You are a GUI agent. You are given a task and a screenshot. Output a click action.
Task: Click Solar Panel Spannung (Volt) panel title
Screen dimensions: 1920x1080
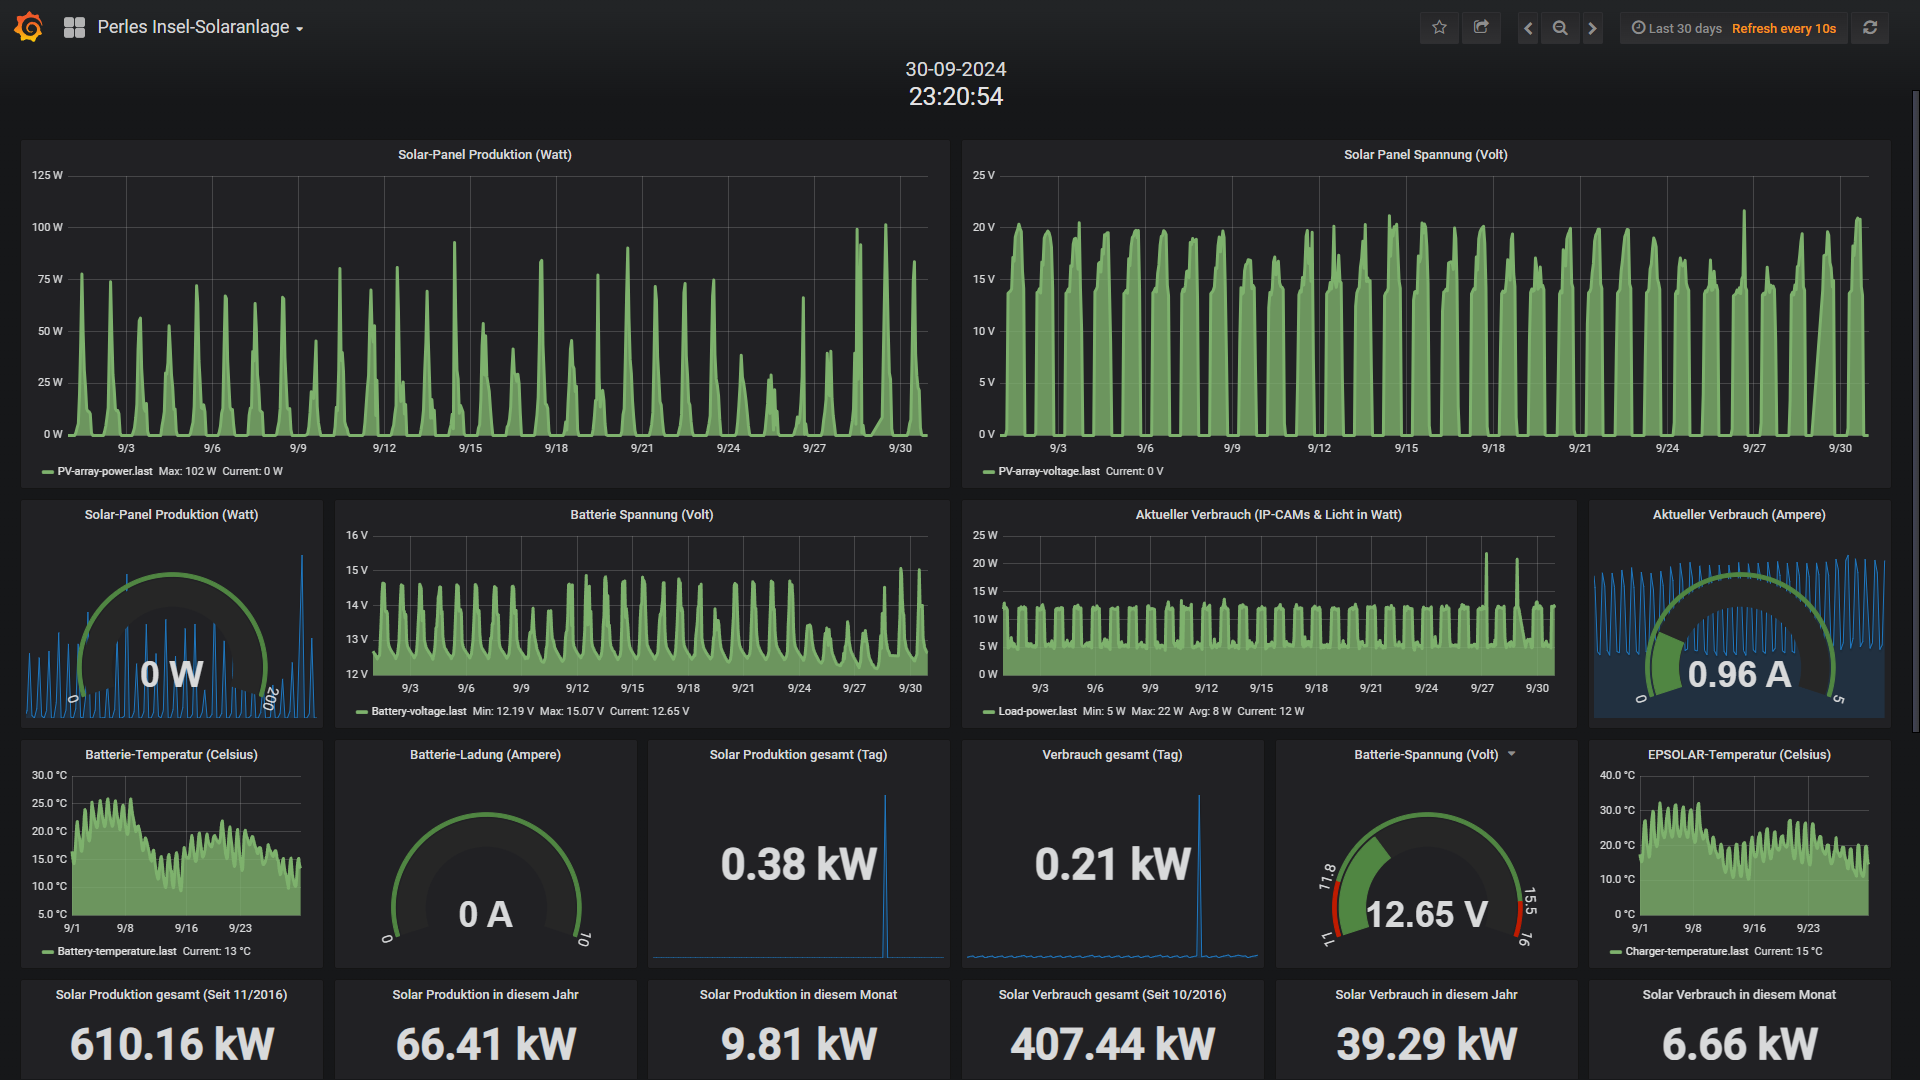[x=1425, y=155]
